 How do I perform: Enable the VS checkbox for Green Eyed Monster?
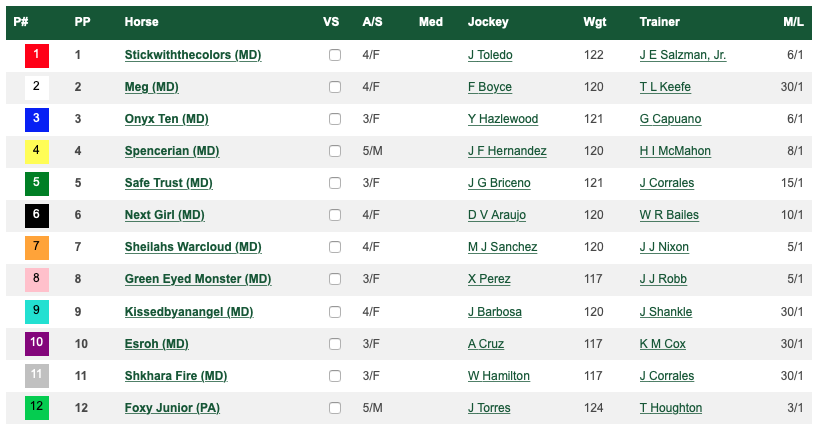coord(335,280)
